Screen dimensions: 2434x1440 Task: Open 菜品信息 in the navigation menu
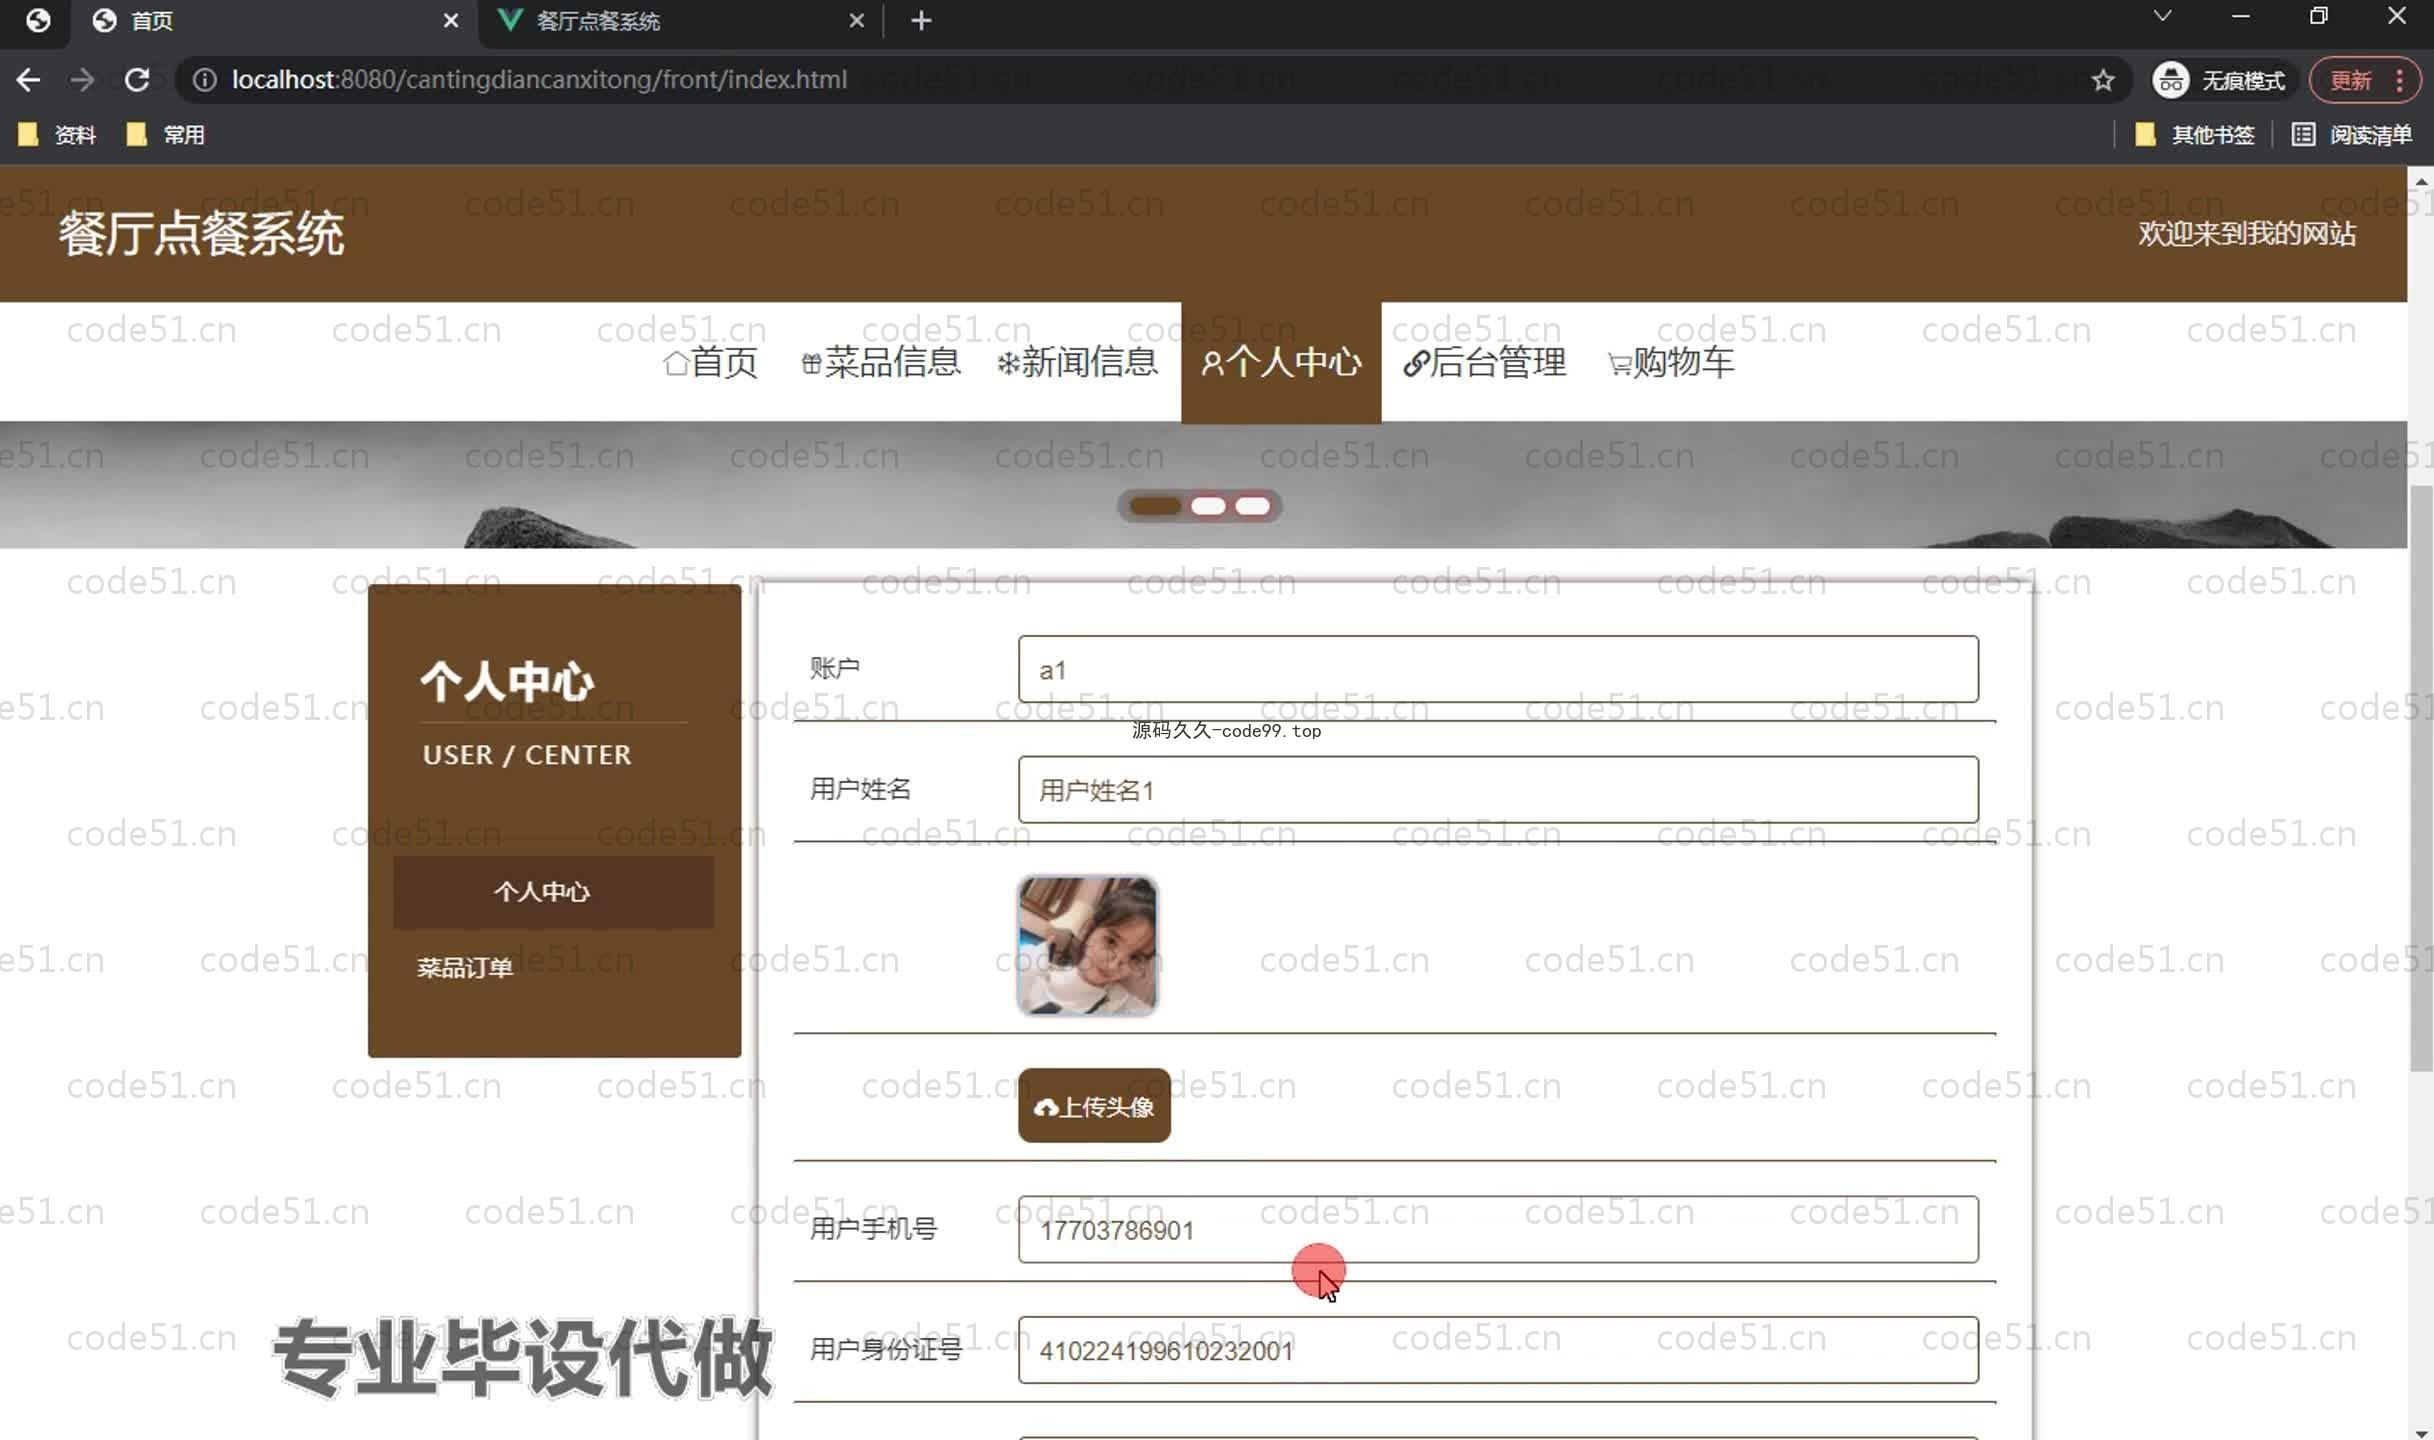[x=881, y=363]
